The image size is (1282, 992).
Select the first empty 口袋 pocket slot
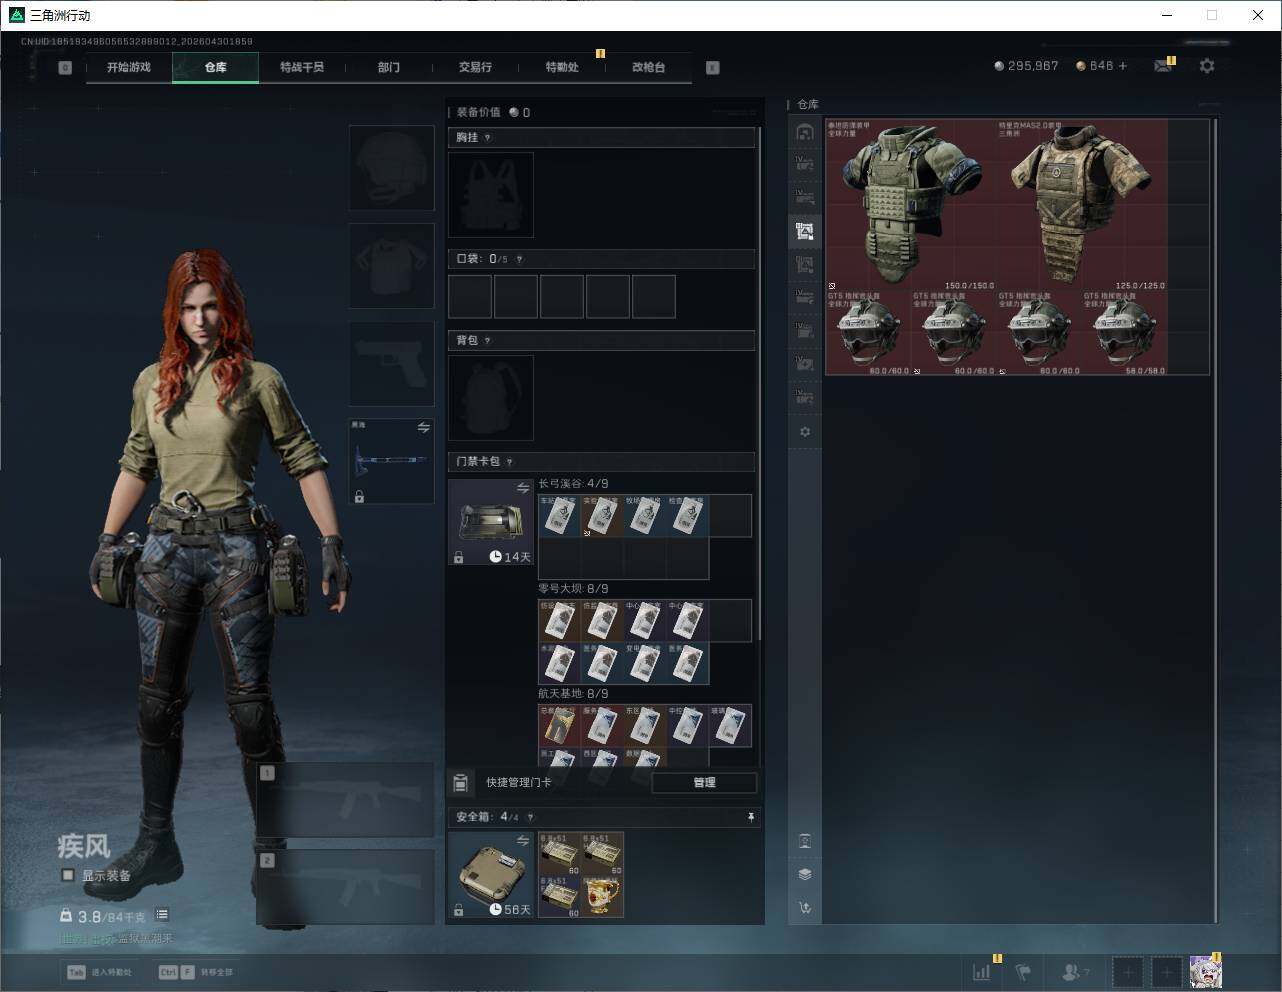pos(470,297)
